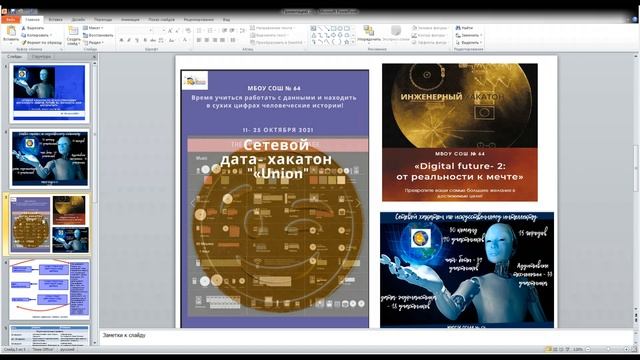This screenshot has height=360, width=640.
Task: Click the Help icon at ribbon right
Action: point(635,19)
